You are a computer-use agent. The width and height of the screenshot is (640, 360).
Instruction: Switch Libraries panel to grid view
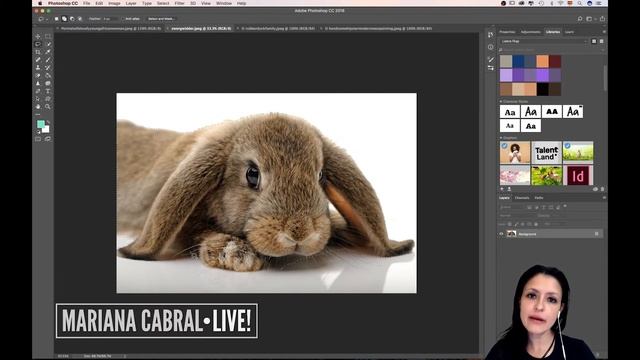[594, 41]
